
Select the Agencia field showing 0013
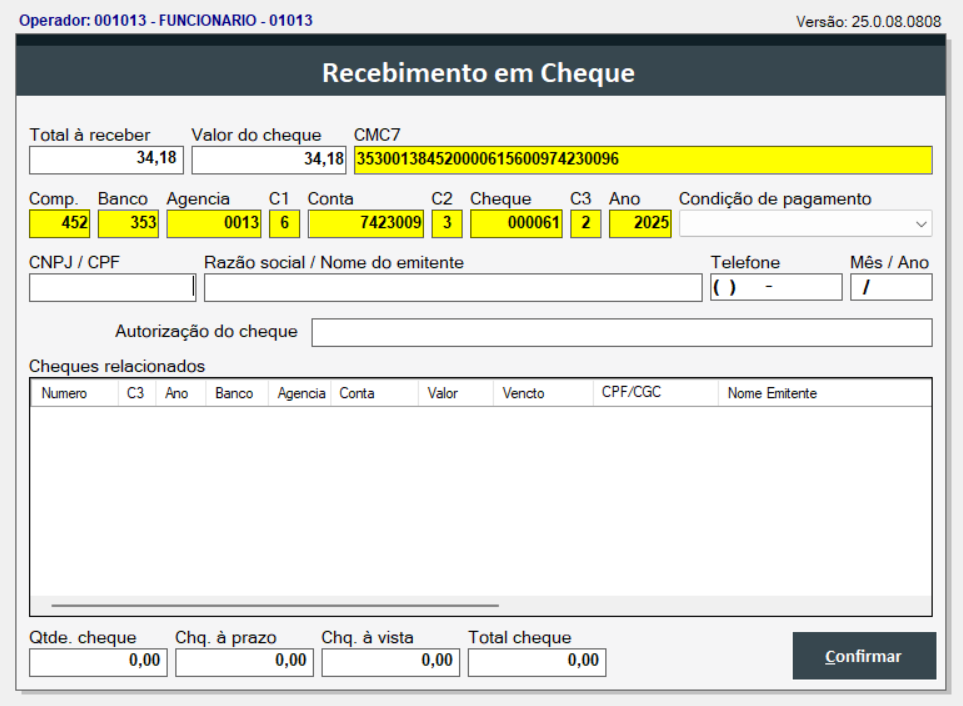pyautogui.click(x=214, y=223)
